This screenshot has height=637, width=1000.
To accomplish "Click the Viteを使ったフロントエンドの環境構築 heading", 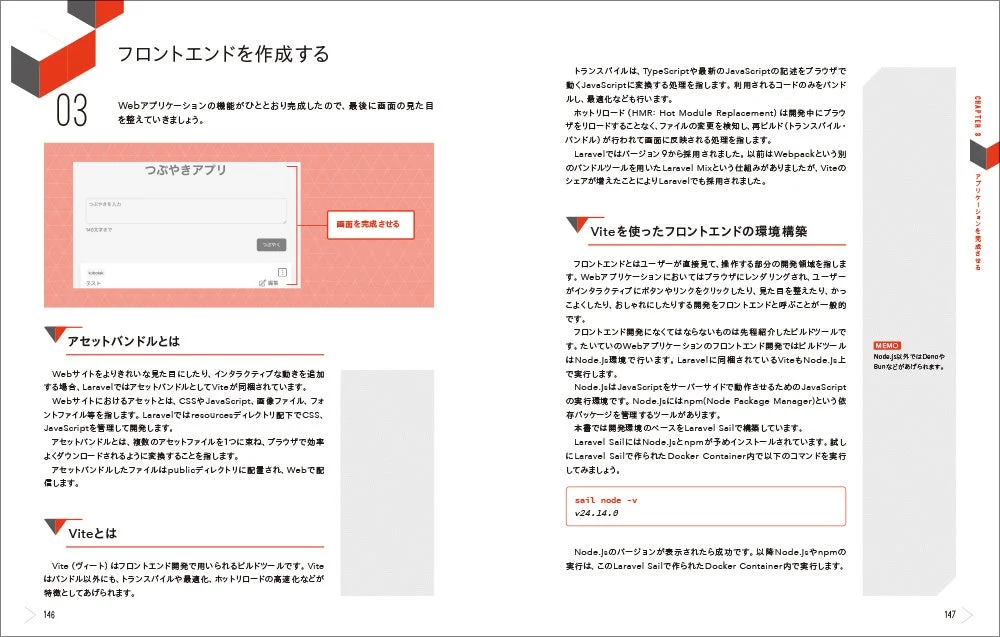I will click(x=699, y=231).
